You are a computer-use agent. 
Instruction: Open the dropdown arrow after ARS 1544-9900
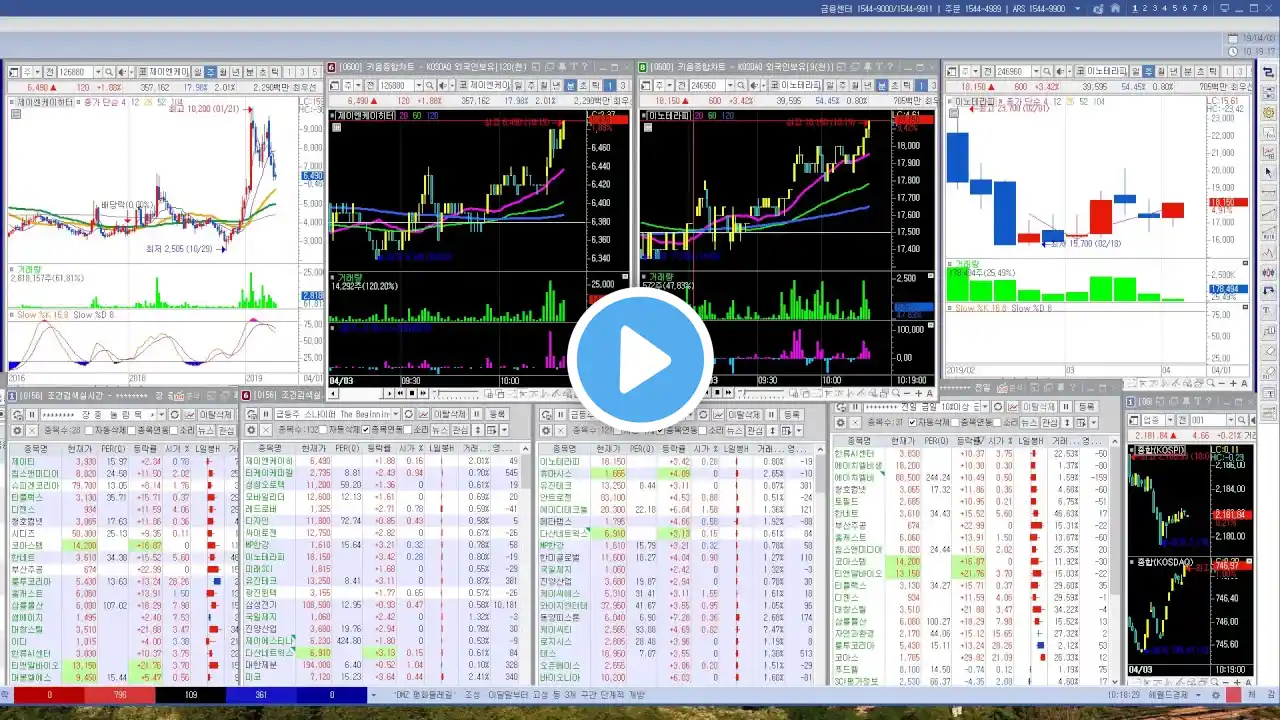(1078, 8)
